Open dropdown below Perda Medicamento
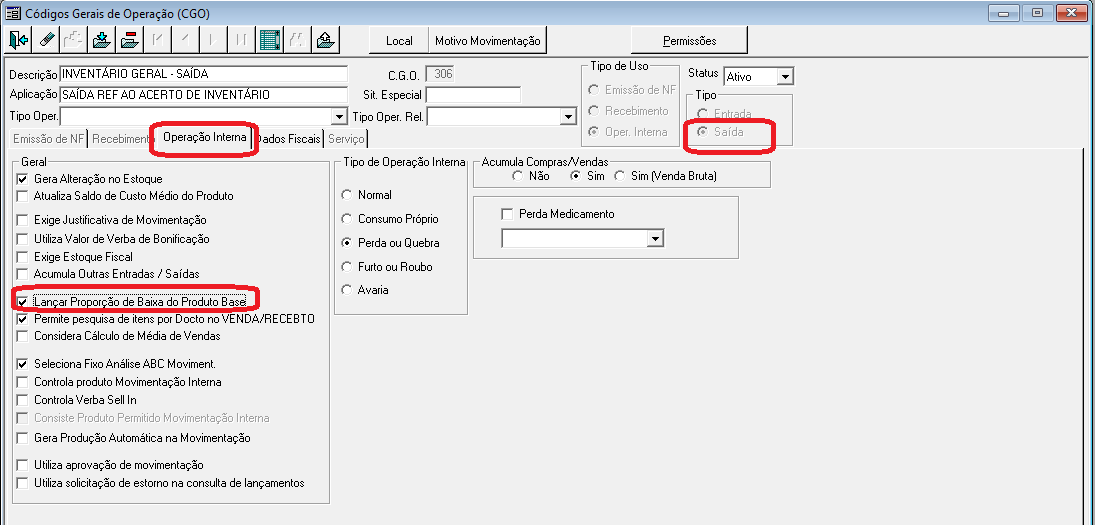This screenshot has width=1095, height=525. pyautogui.click(x=655, y=239)
